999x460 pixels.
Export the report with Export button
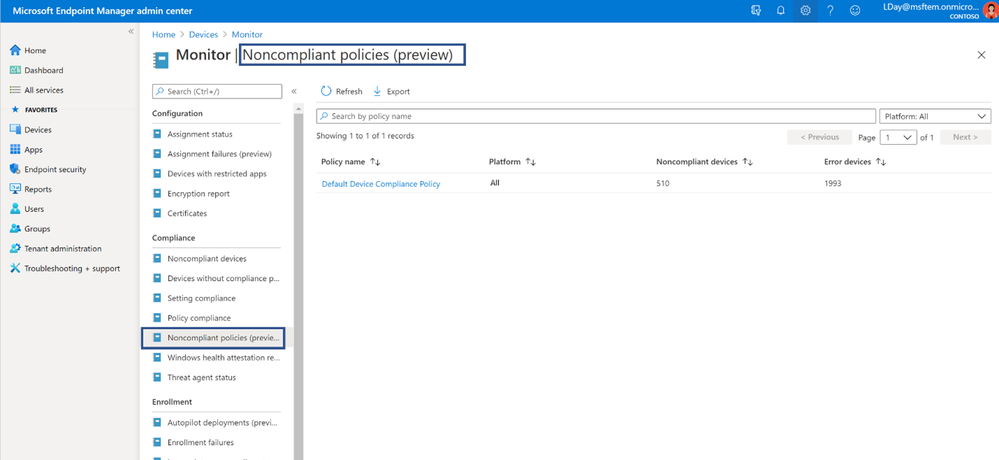tap(391, 92)
